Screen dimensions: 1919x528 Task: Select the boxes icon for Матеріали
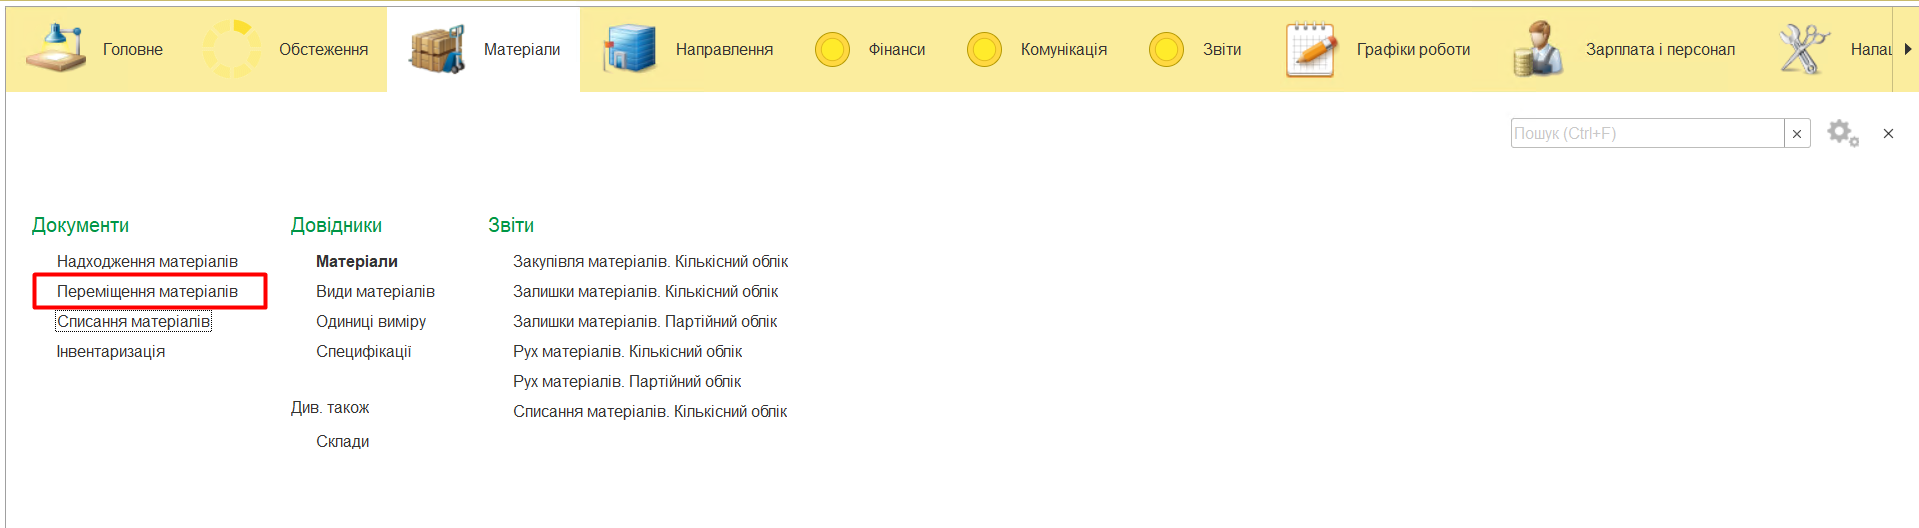point(437,49)
